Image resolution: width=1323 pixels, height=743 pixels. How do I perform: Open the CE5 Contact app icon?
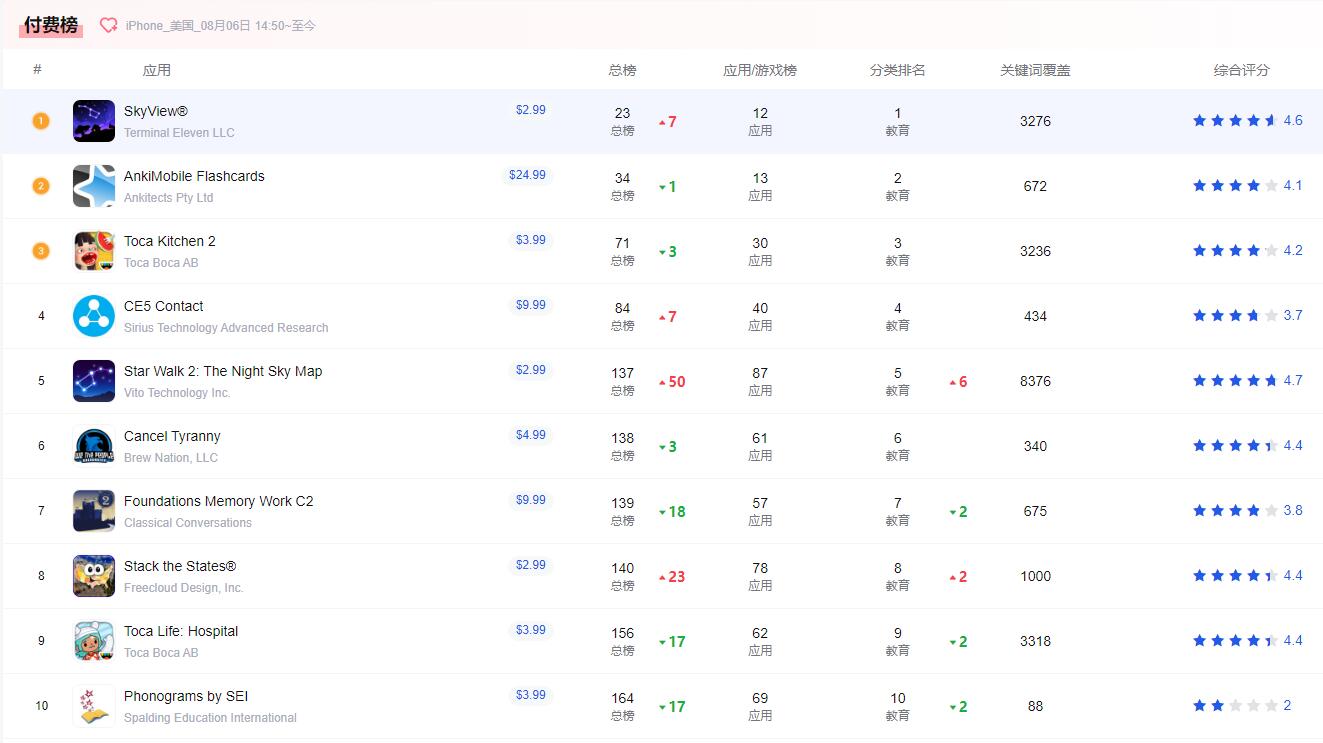click(94, 316)
